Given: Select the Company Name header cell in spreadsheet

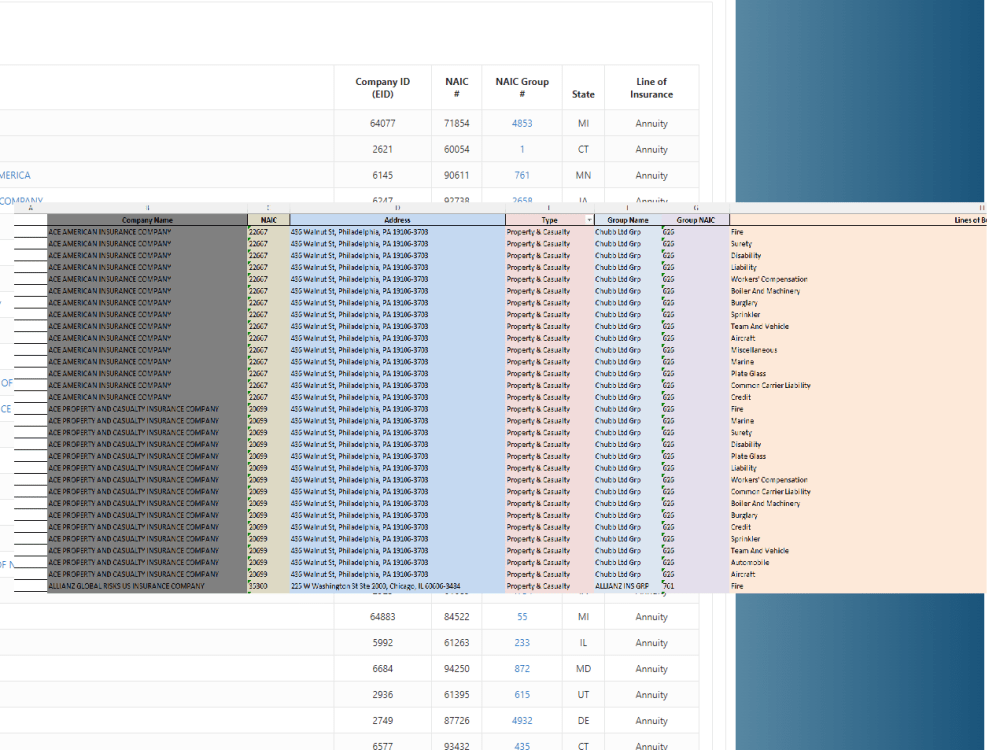Looking at the screenshot, I should pyautogui.click(x=147, y=220).
